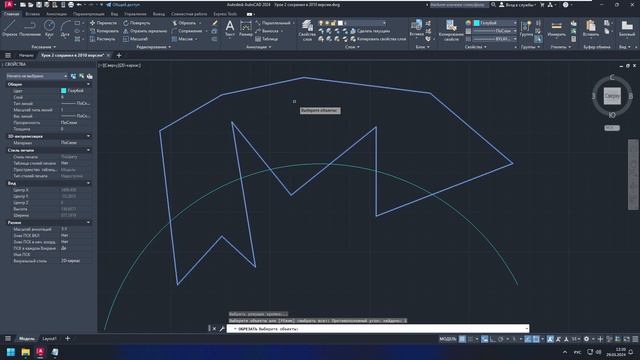
Task: Activate the Перенести (Move) command
Action: 104,23
